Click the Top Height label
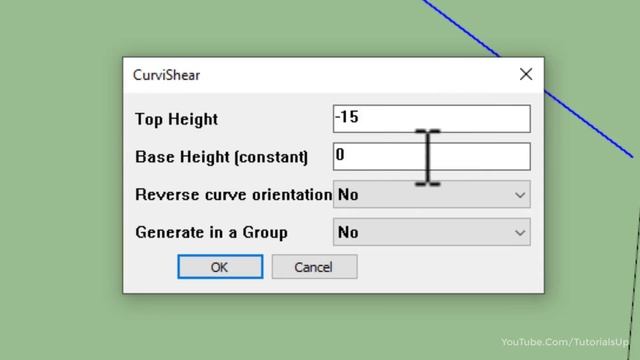The width and height of the screenshot is (640, 360). [x=176, y=119]
